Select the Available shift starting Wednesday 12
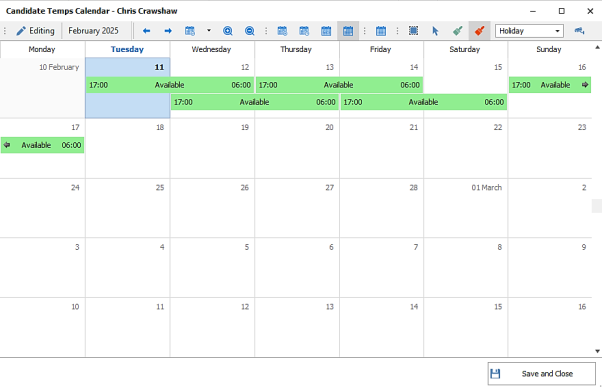602x388 pixels. tap(255, 102)
